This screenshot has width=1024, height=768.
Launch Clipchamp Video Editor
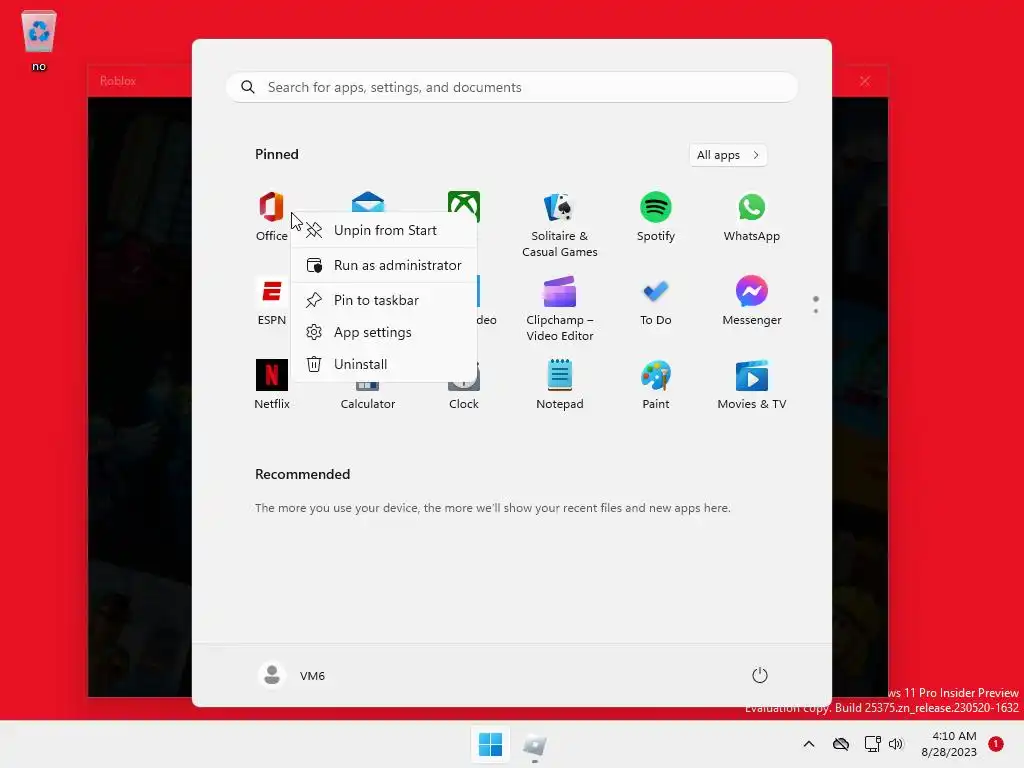click(560, 308)
